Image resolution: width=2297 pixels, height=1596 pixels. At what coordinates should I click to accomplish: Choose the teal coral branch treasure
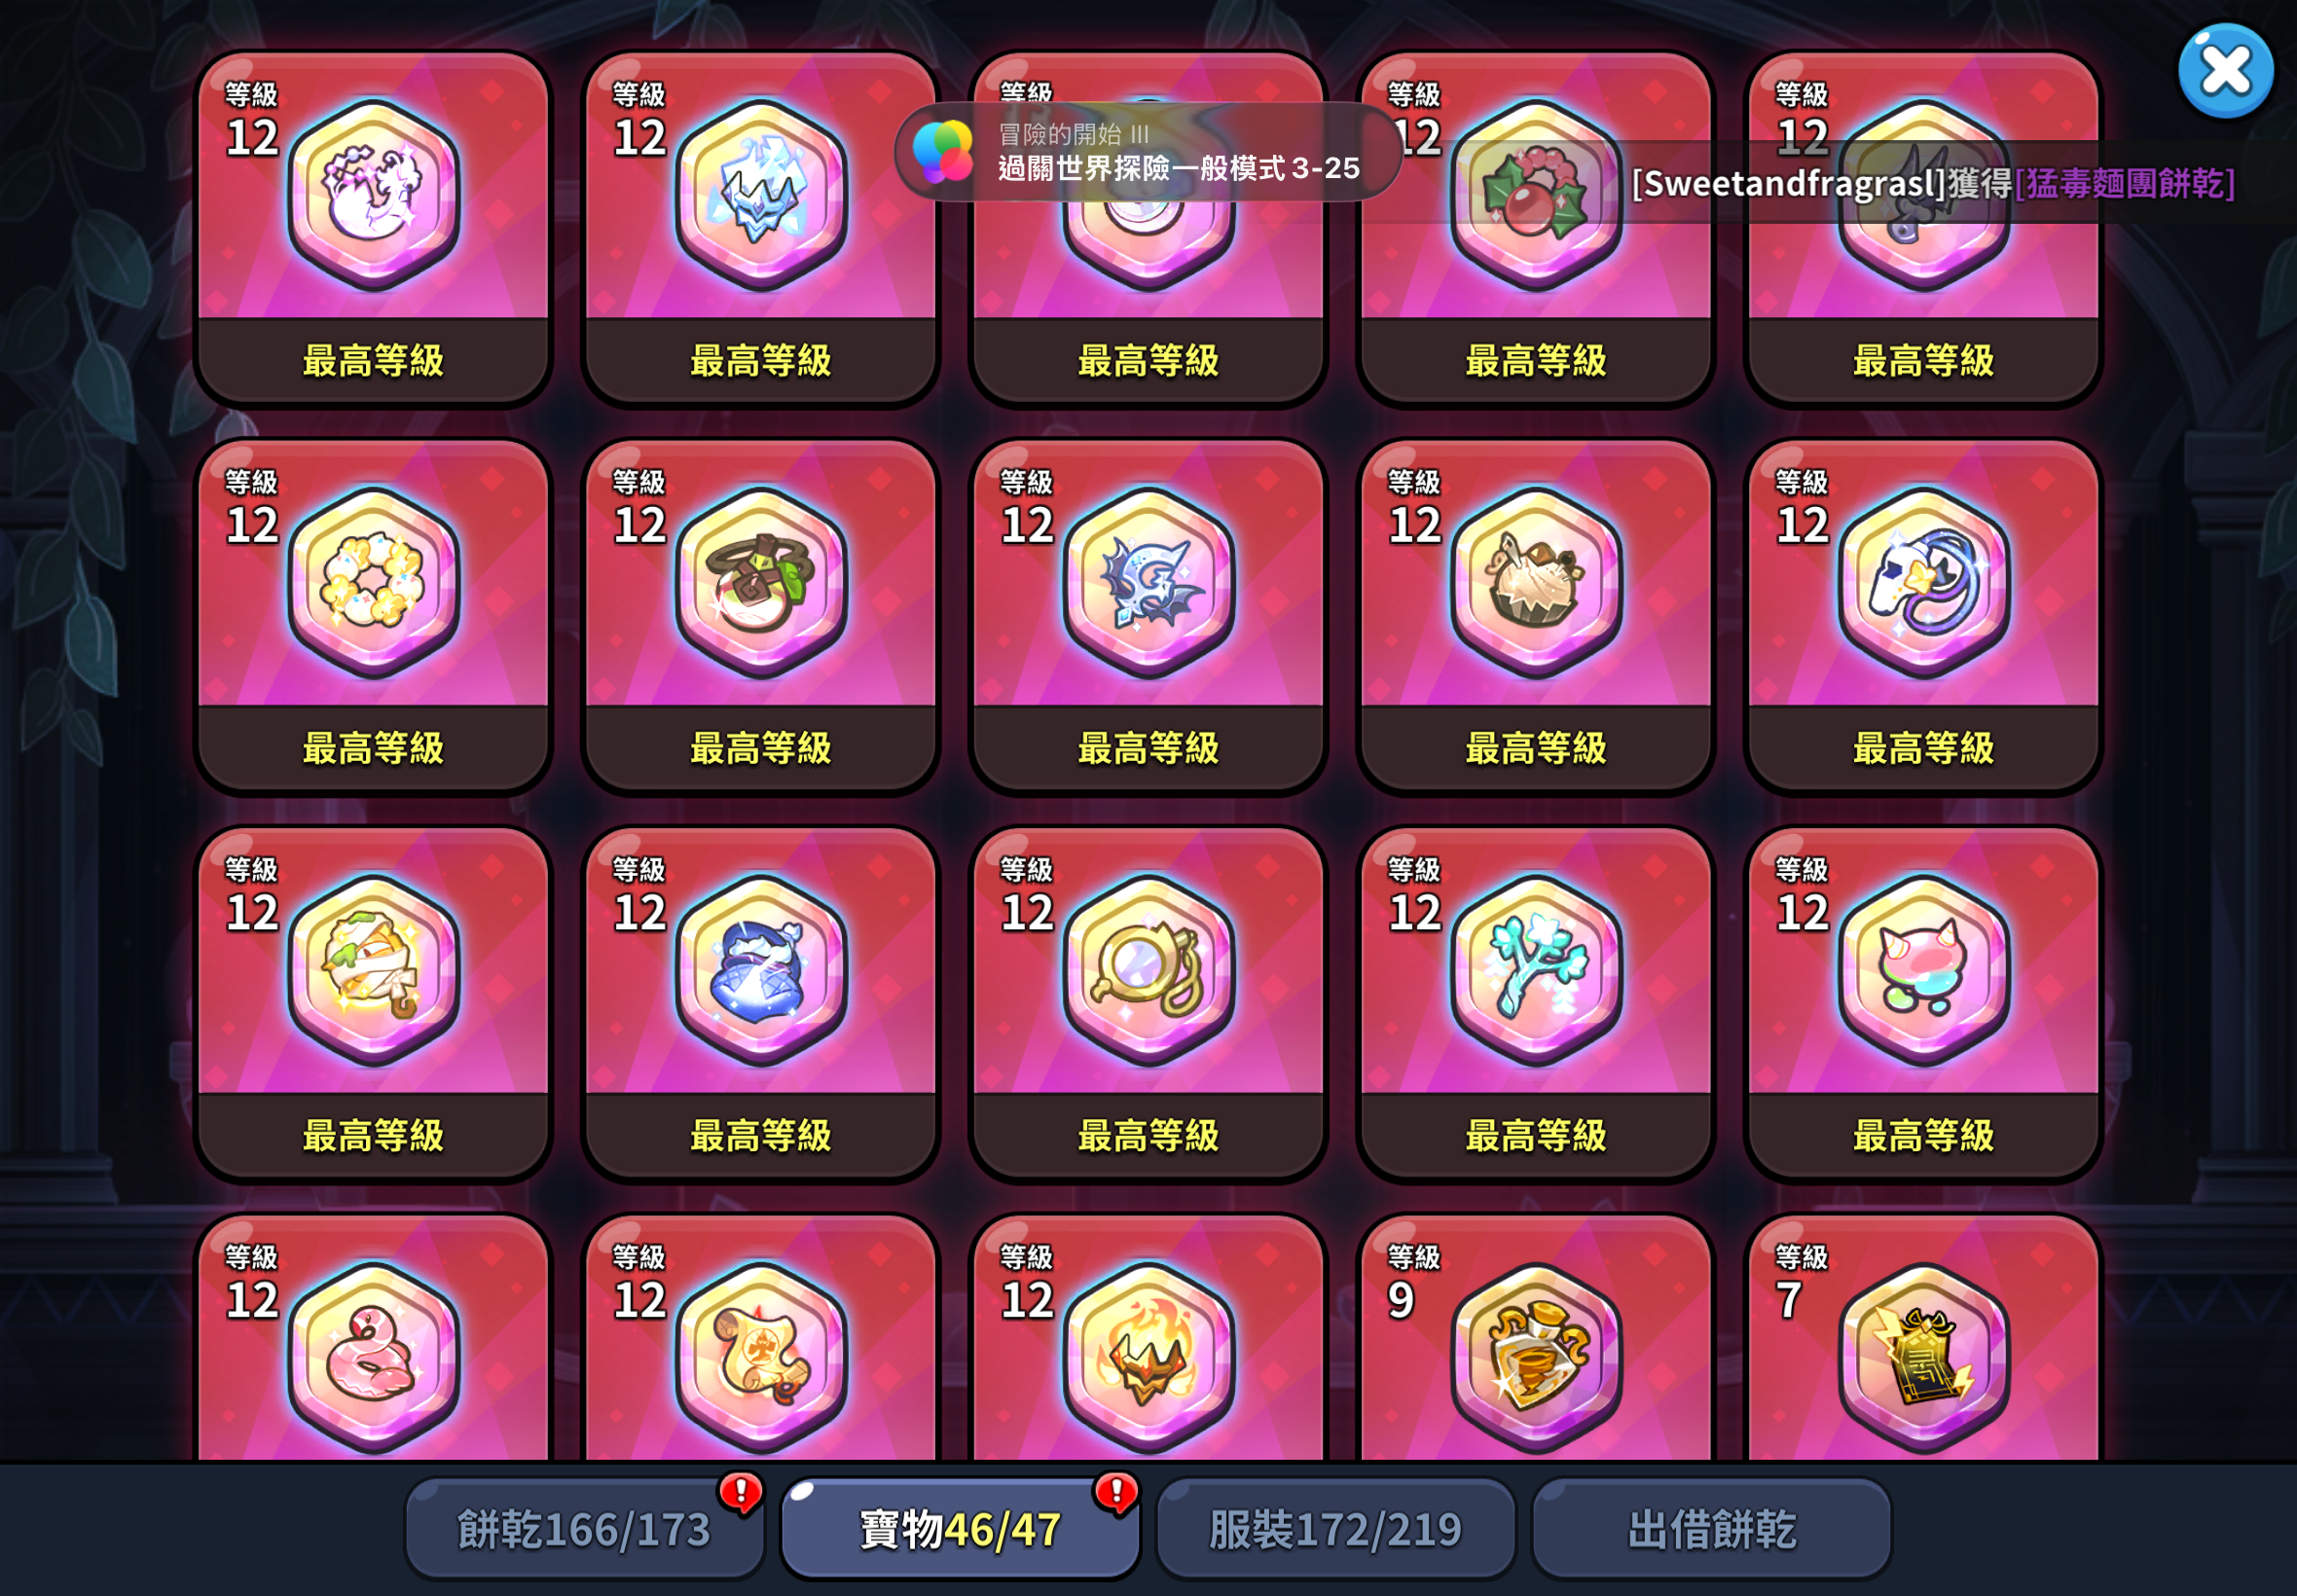pos(1536,970)
